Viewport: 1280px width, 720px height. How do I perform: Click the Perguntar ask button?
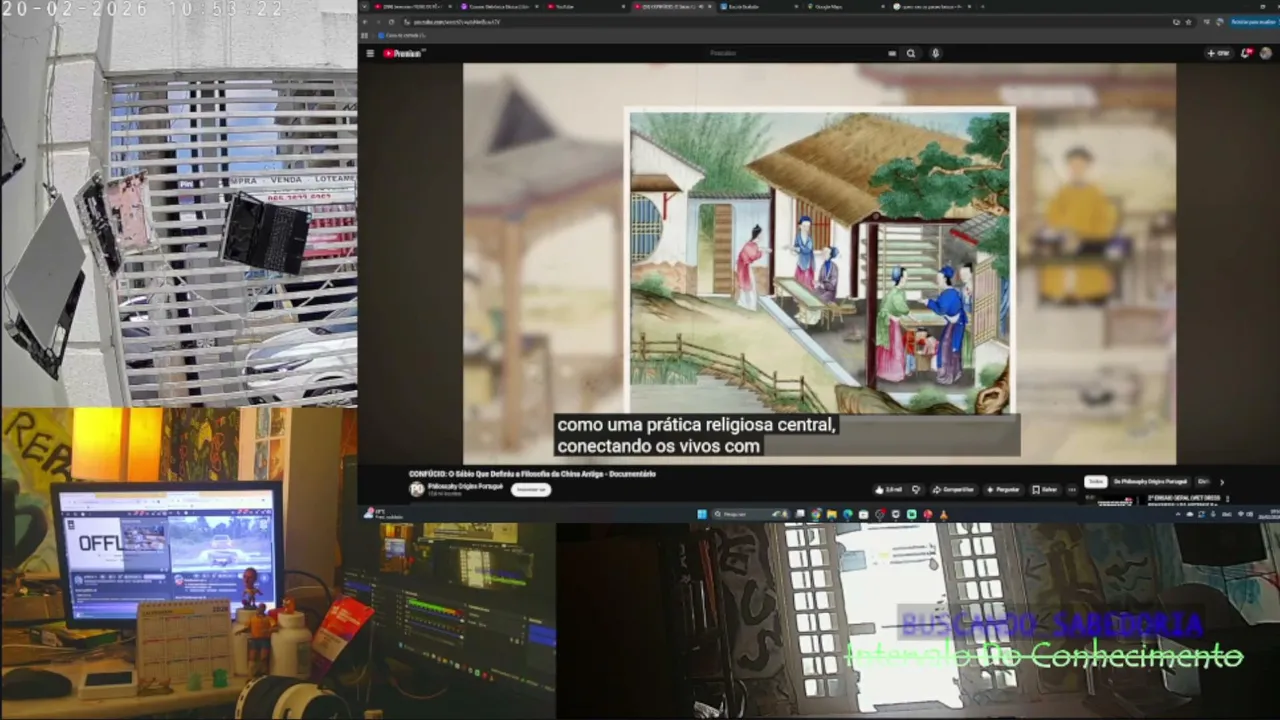click(1004, 490)
